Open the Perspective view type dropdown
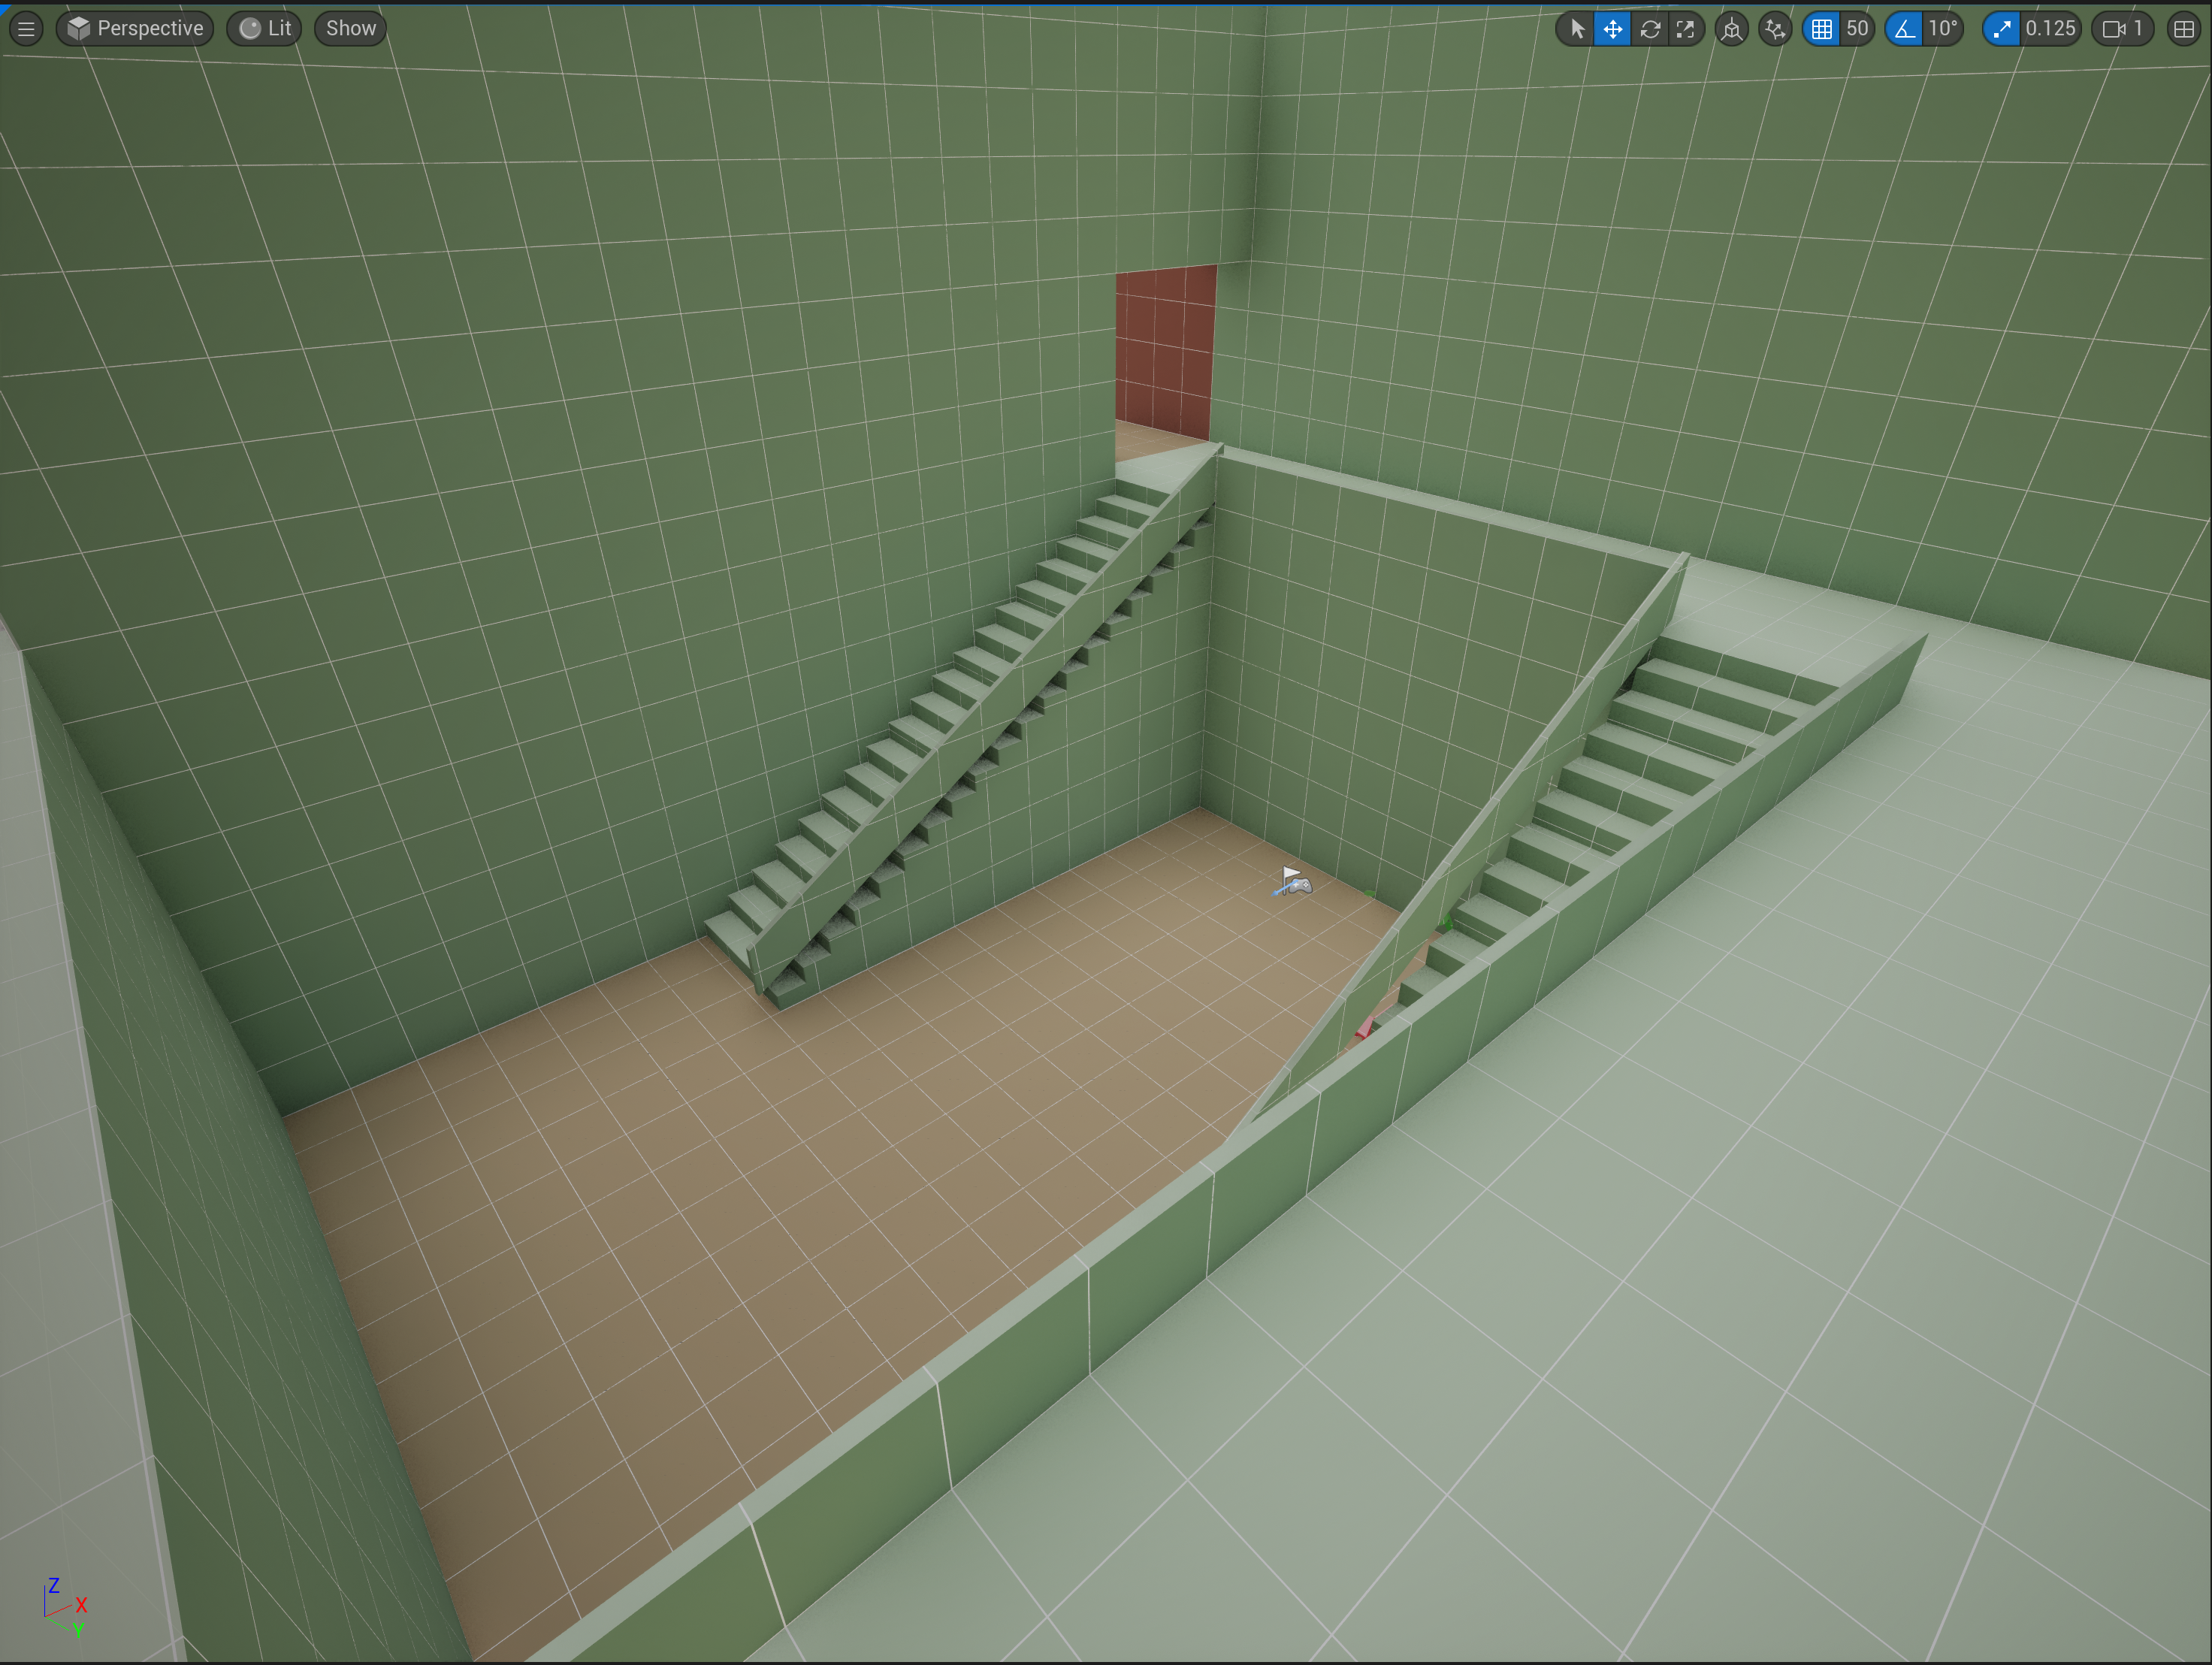The image size is (2212, 1665). [x=135, y=29]
